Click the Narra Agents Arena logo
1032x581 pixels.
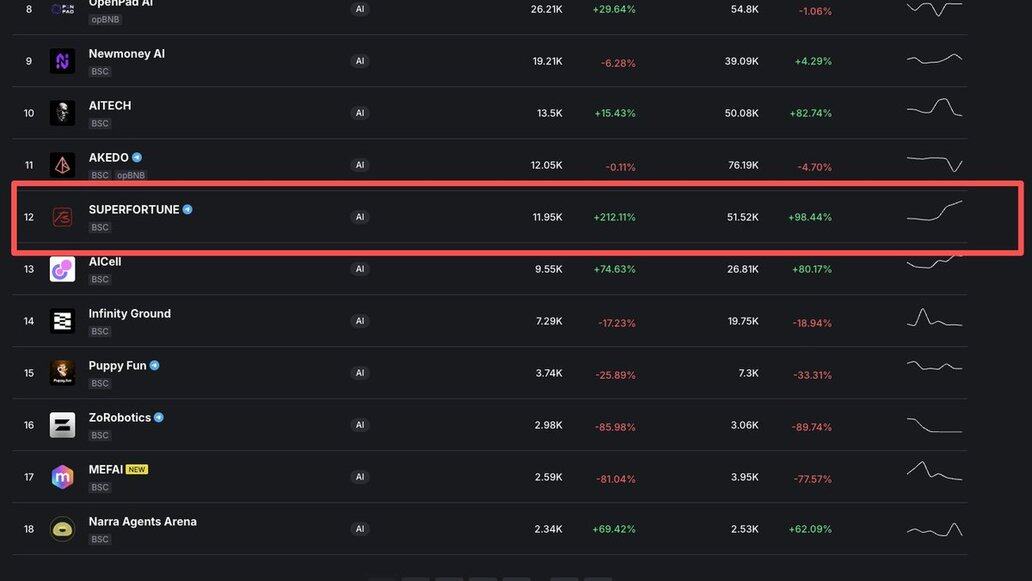pos(63,529)
